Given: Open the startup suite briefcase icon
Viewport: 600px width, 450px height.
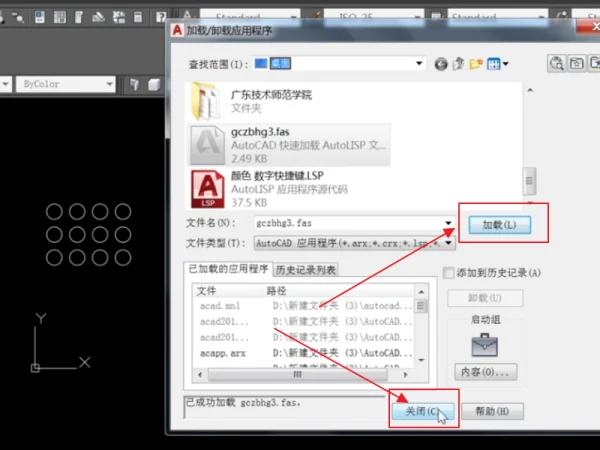Looking at the screenshot, I should pos(484,345).
